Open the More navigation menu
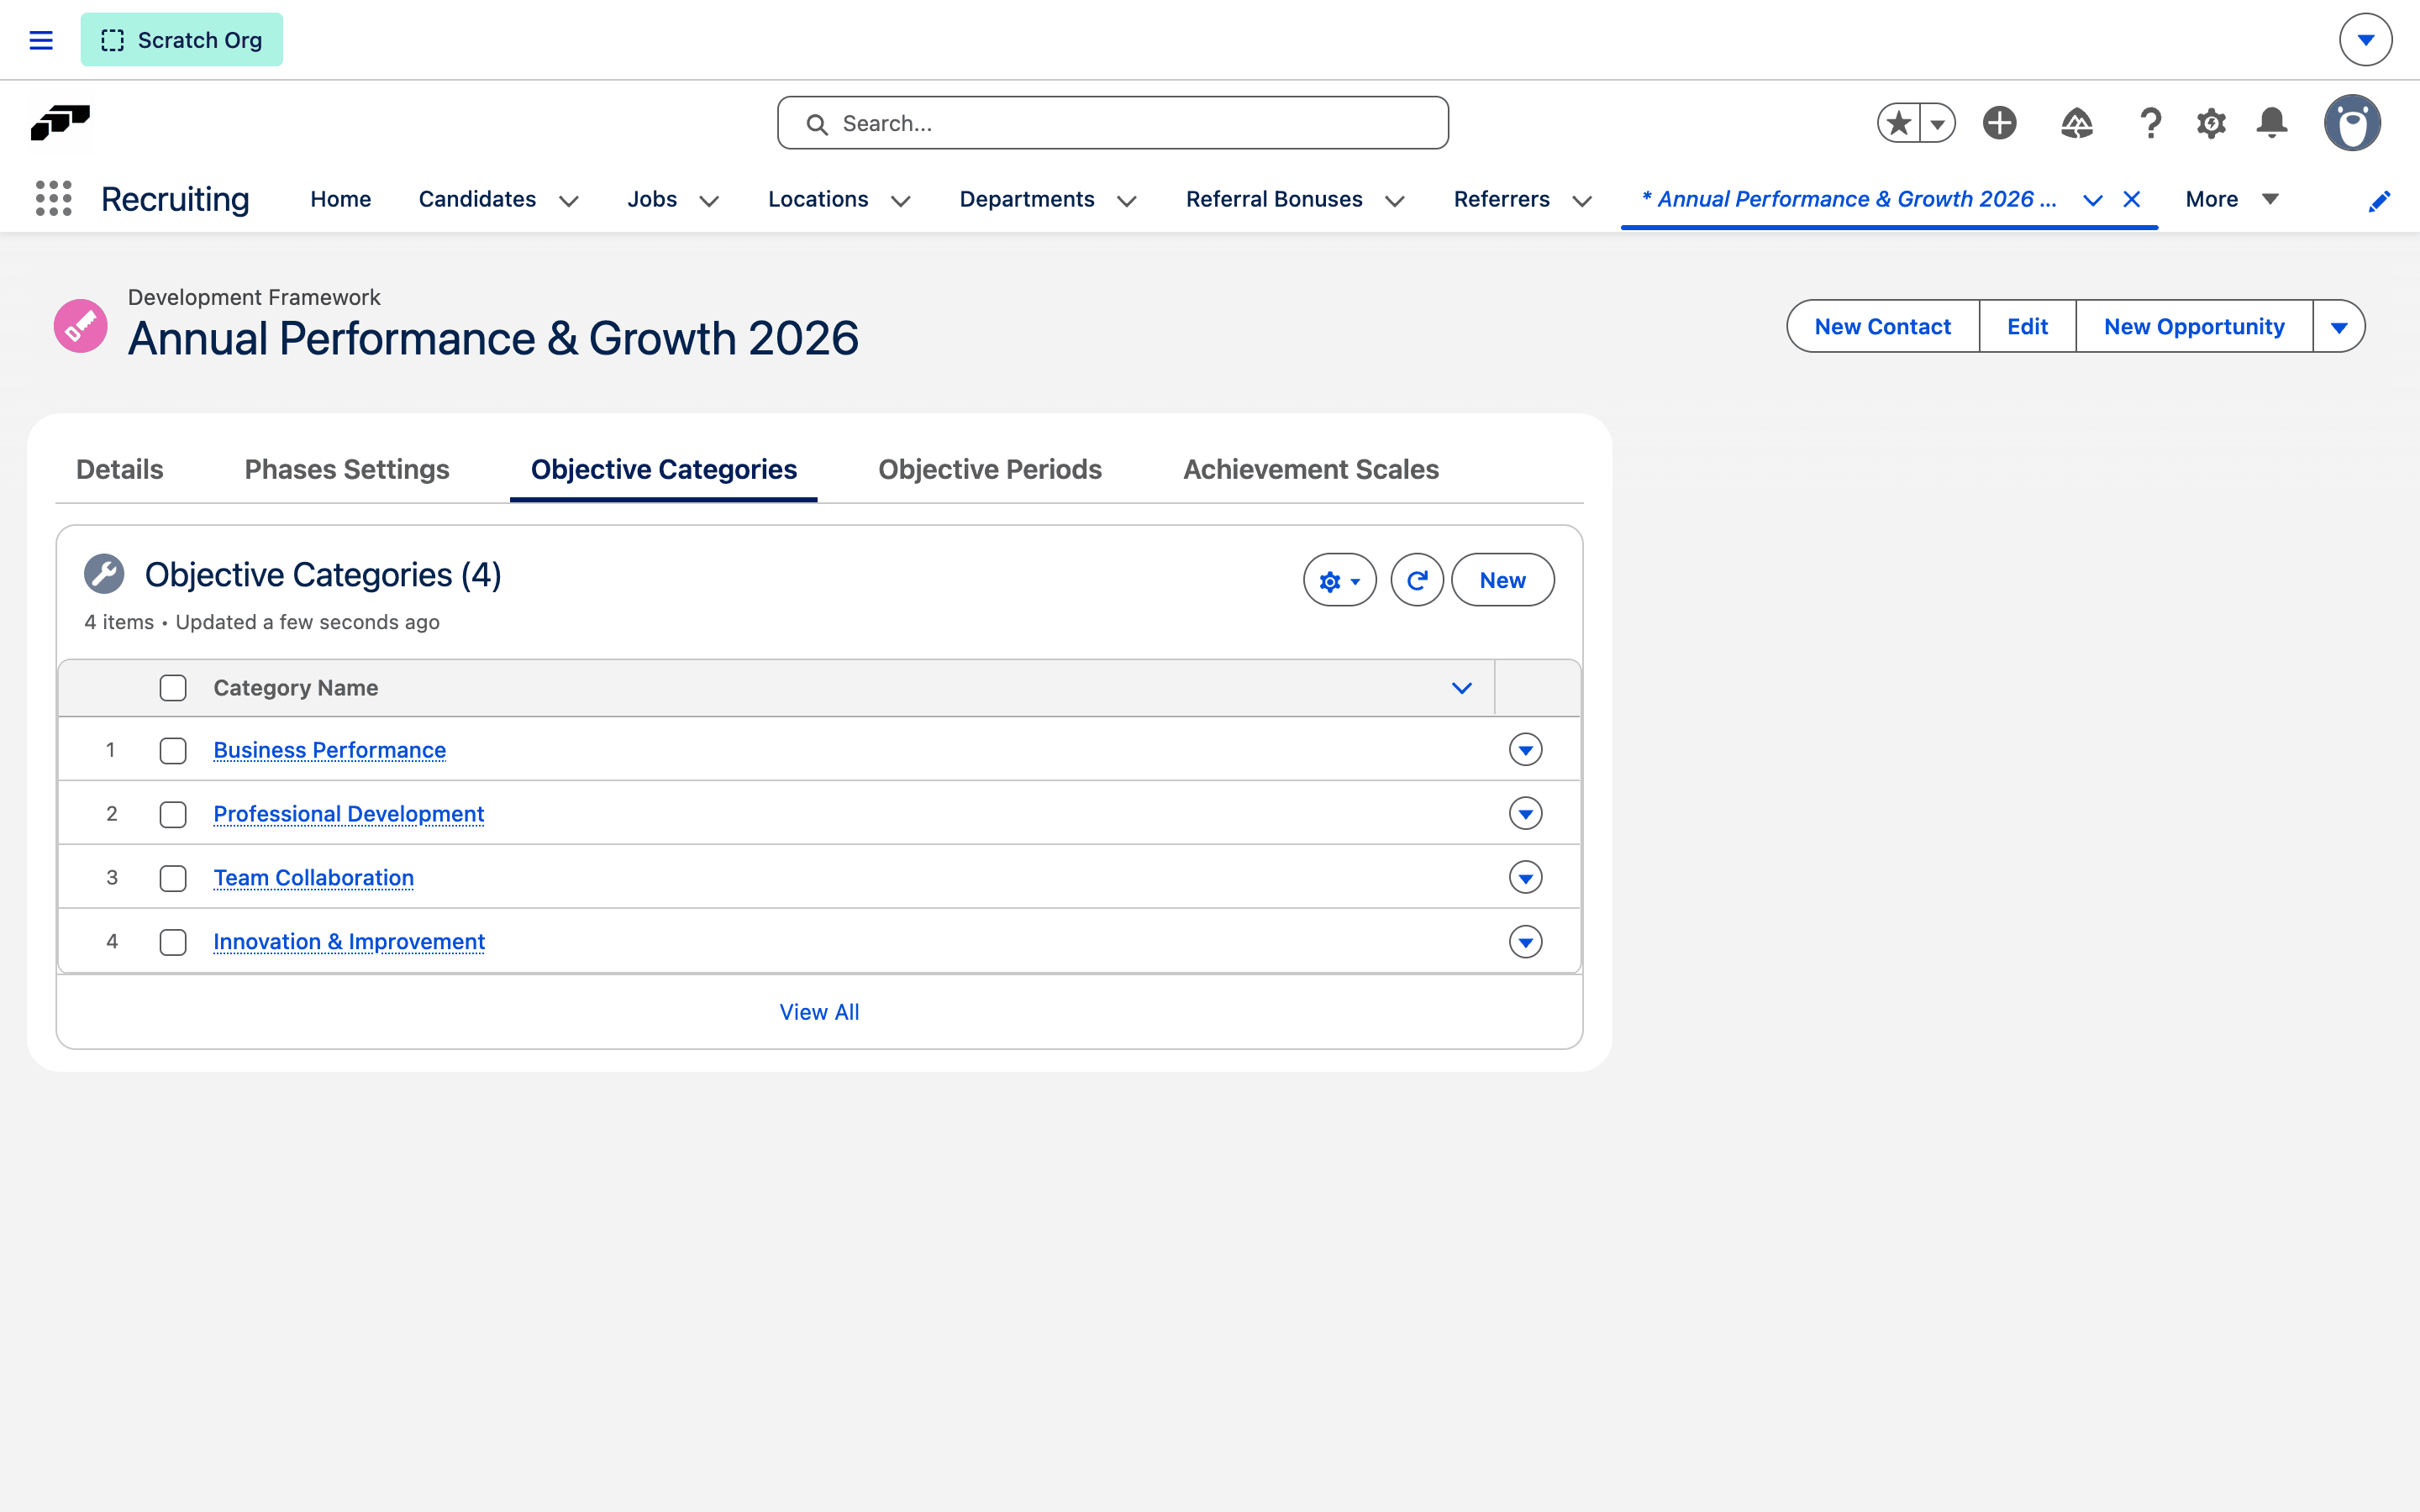2420x1512 pixels. (2232, 199)
